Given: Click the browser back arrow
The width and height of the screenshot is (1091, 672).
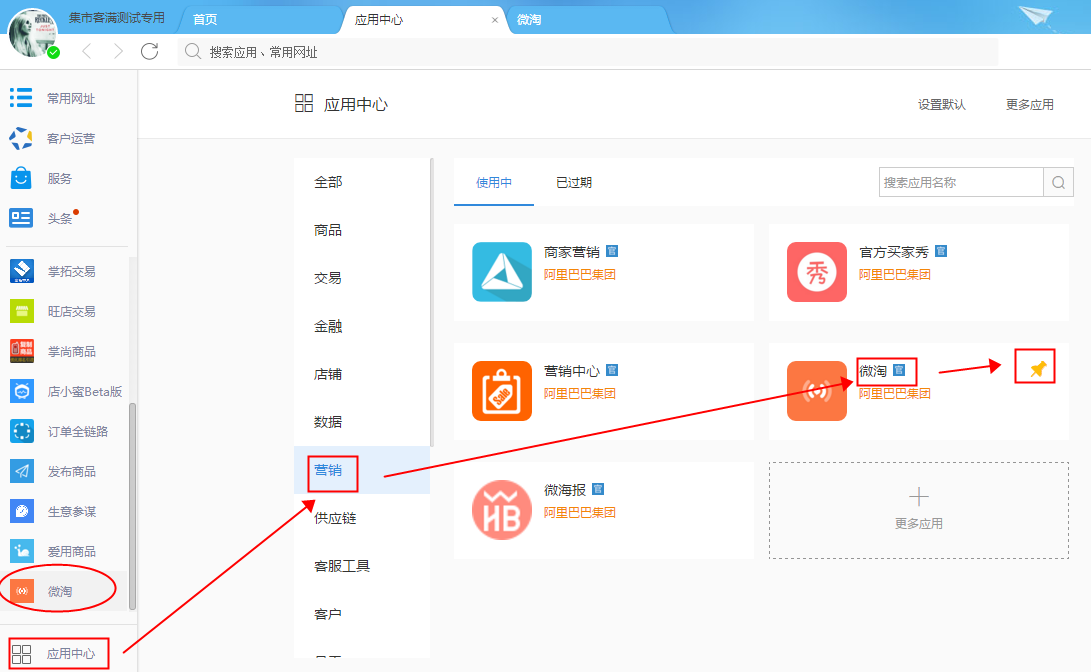Looking at the screenshot, I should pyautogui.click(x=87, y=51).
